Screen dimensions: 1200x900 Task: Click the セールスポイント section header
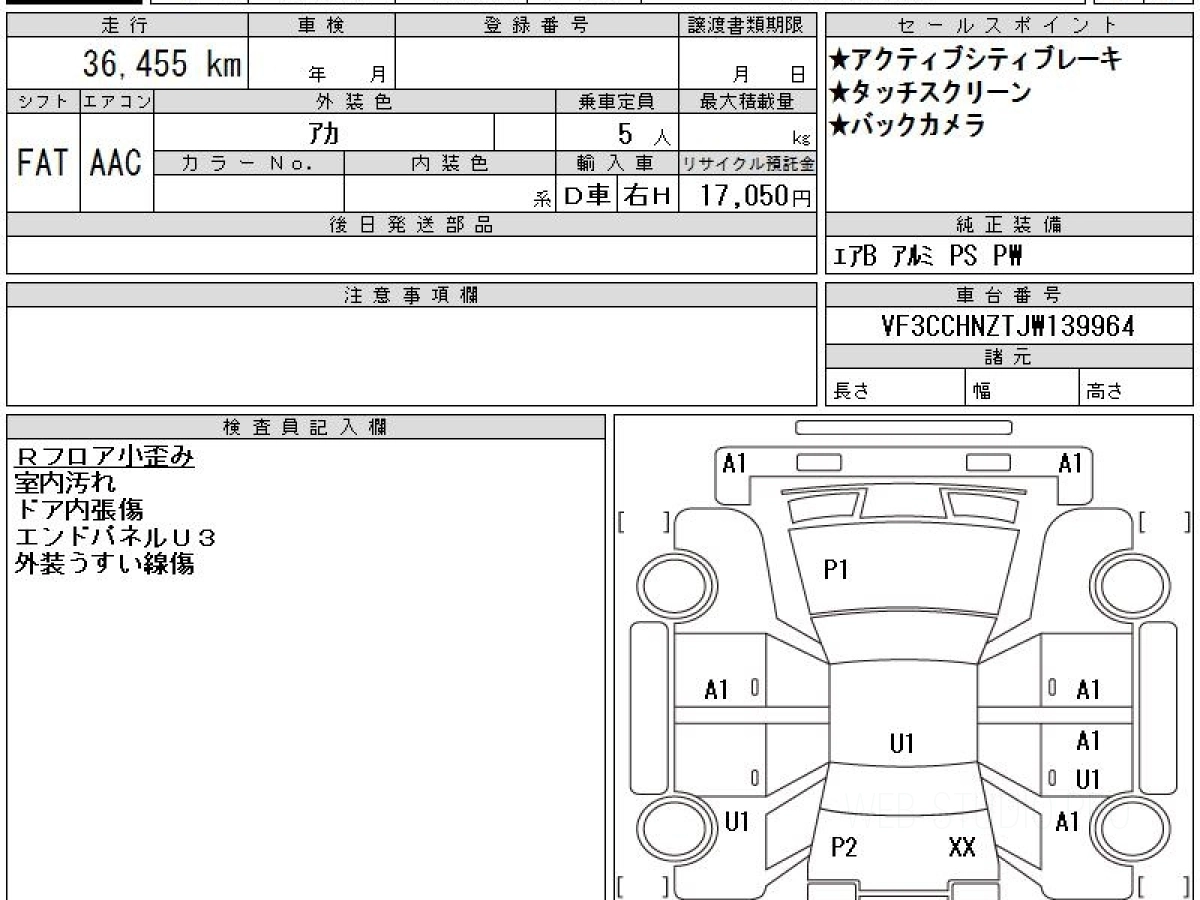tap(1009, 26)
